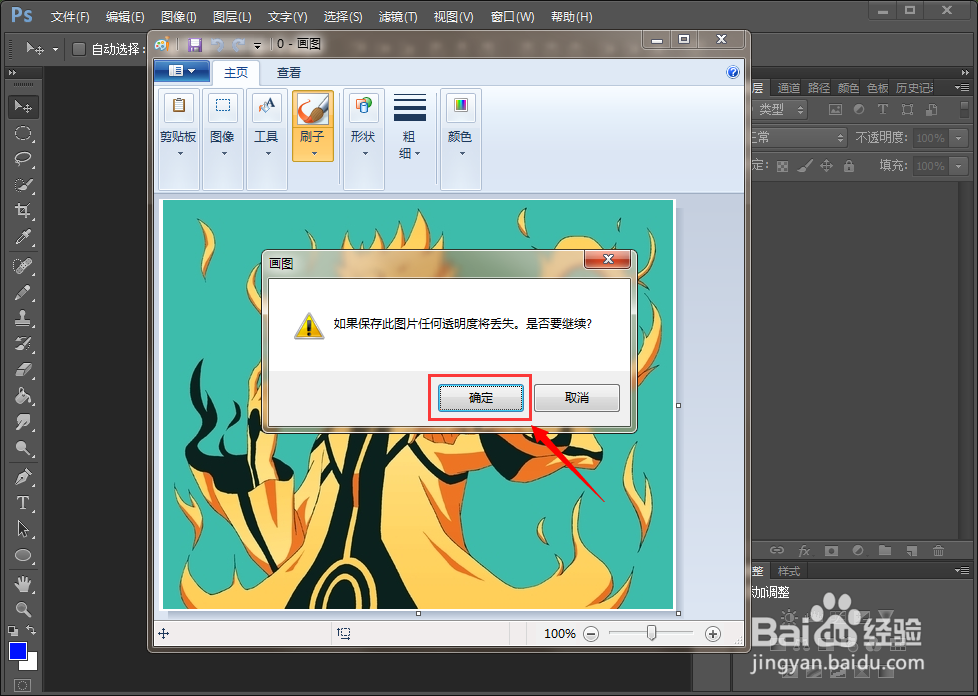Viewport: 978px width, 696px height.
Task: Select the Dodge tool magnifier-like icon
Action: click(x=23, y=448)
